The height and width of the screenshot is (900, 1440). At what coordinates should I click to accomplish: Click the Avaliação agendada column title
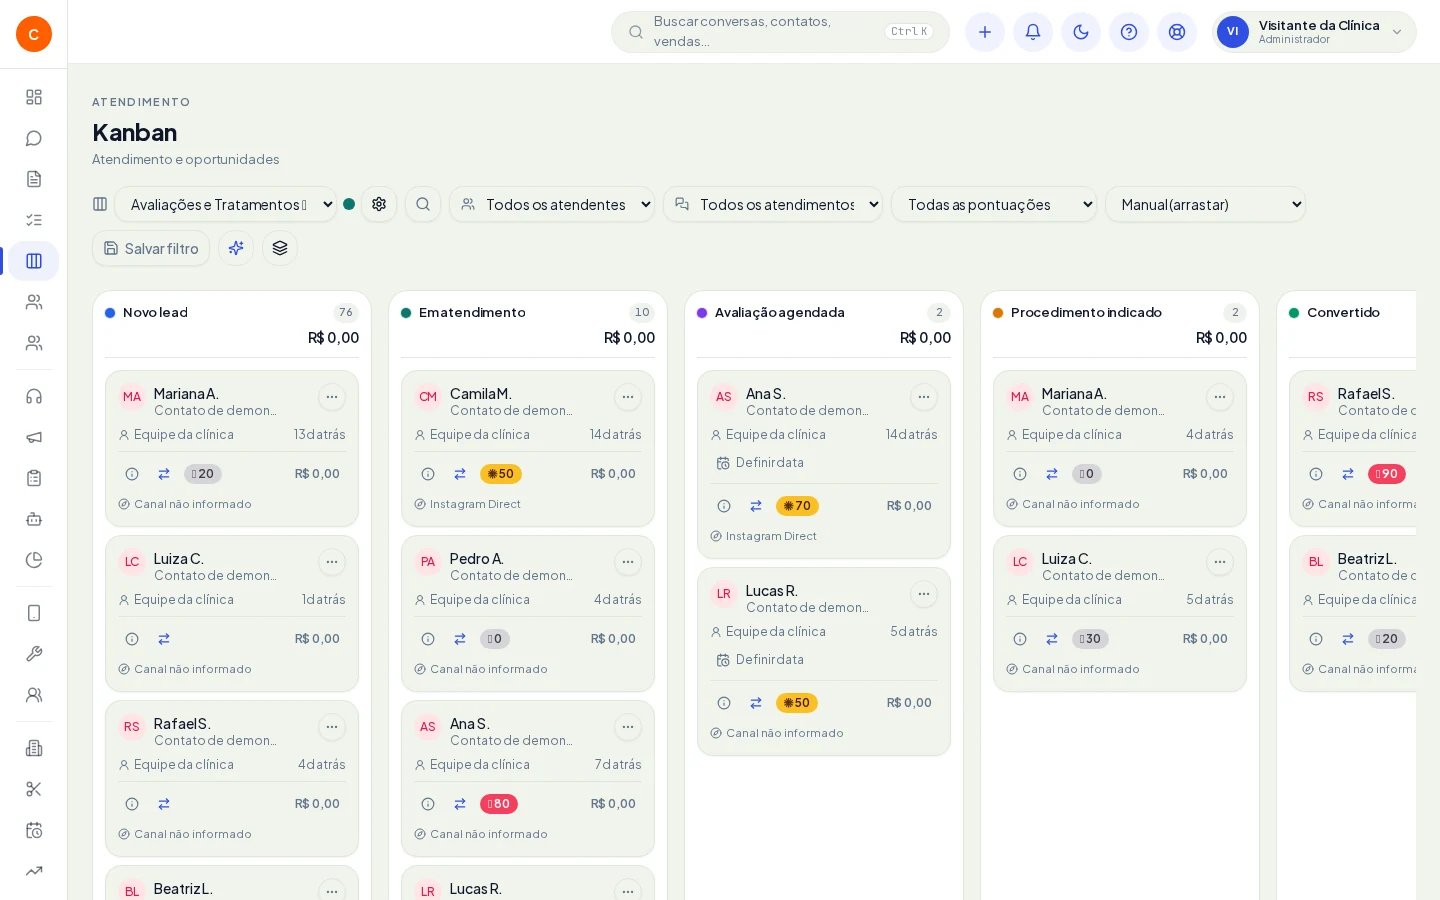pyautogui.click(x=780, y=313)
